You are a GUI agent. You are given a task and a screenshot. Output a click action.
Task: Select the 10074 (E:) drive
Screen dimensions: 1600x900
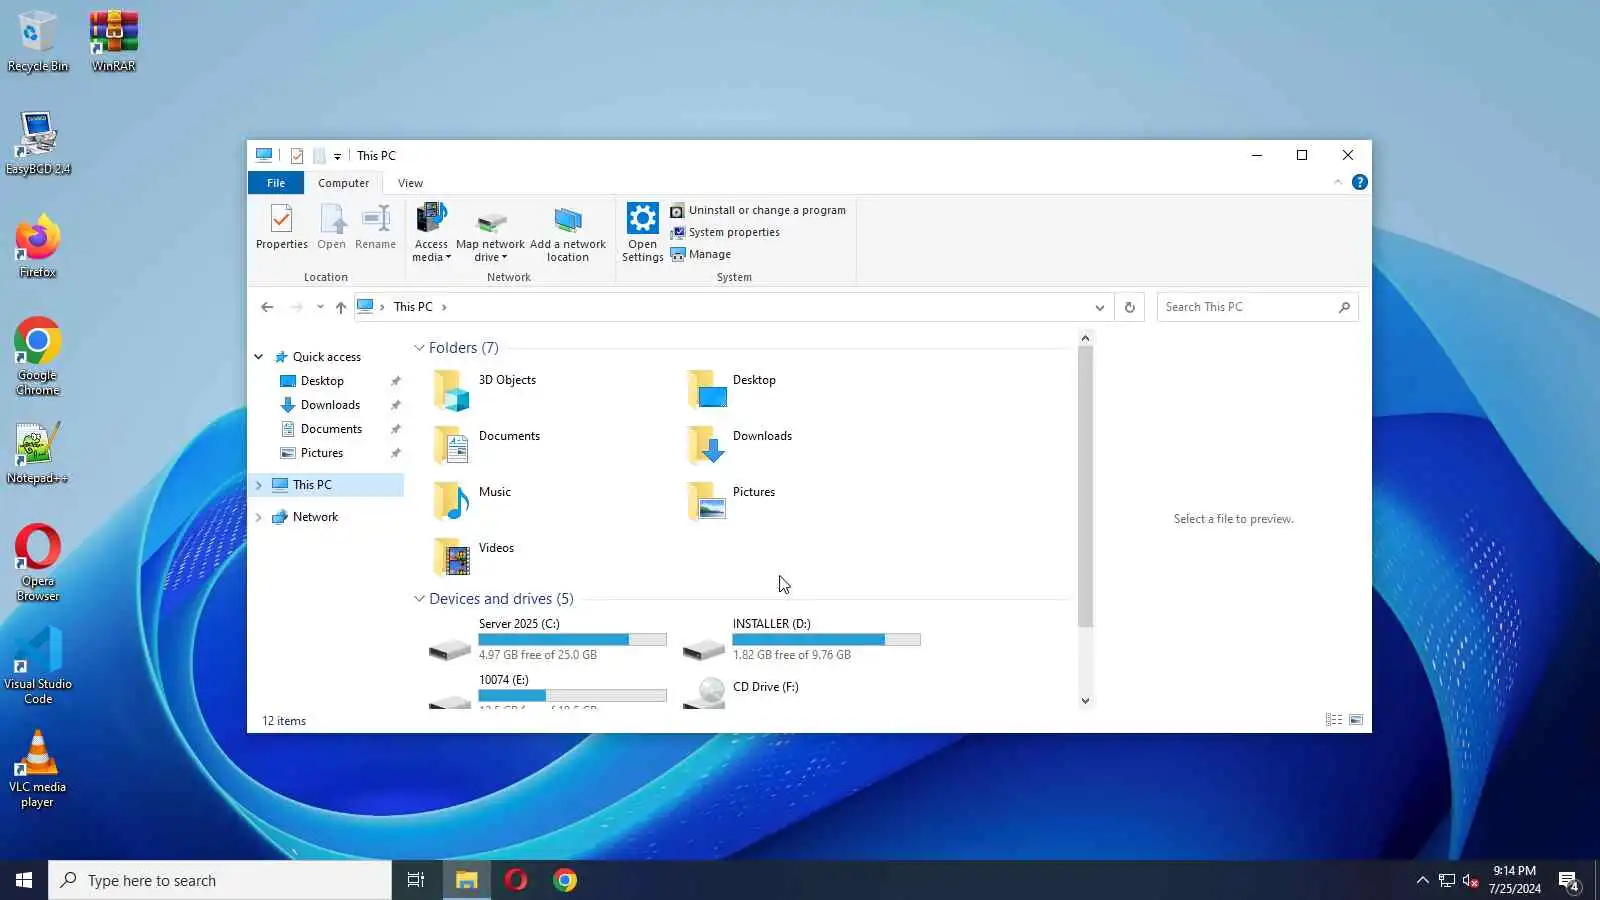(548, 690)
